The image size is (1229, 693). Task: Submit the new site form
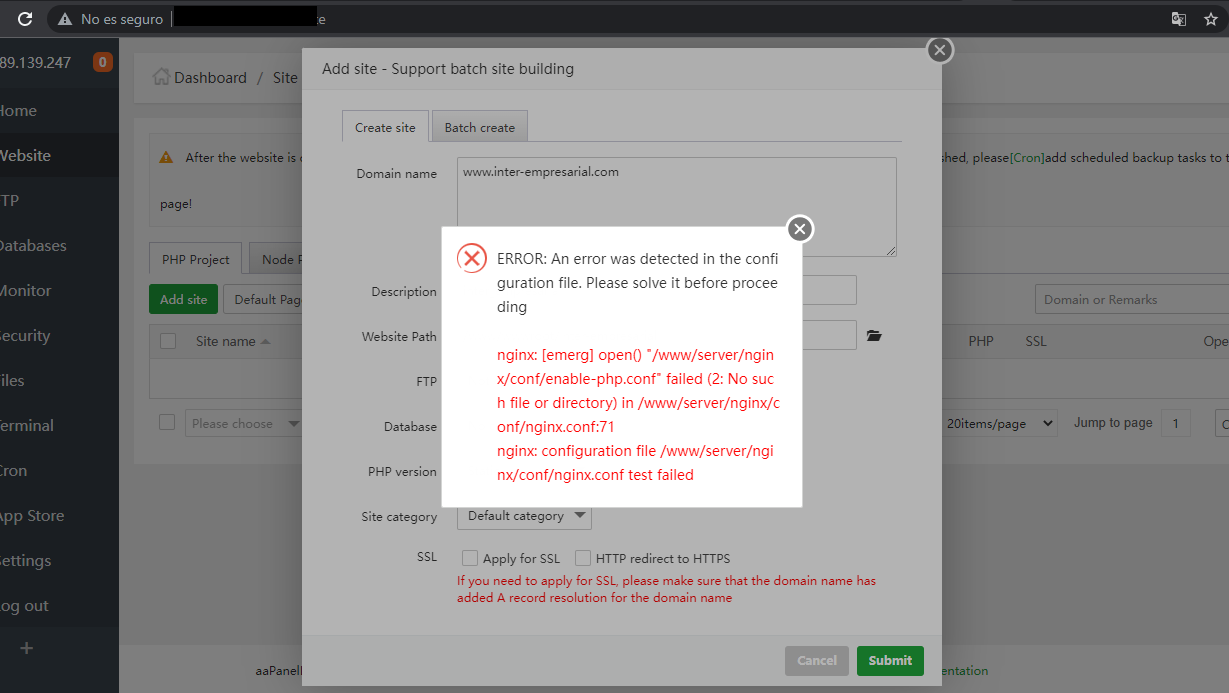(x=889, y=660)
